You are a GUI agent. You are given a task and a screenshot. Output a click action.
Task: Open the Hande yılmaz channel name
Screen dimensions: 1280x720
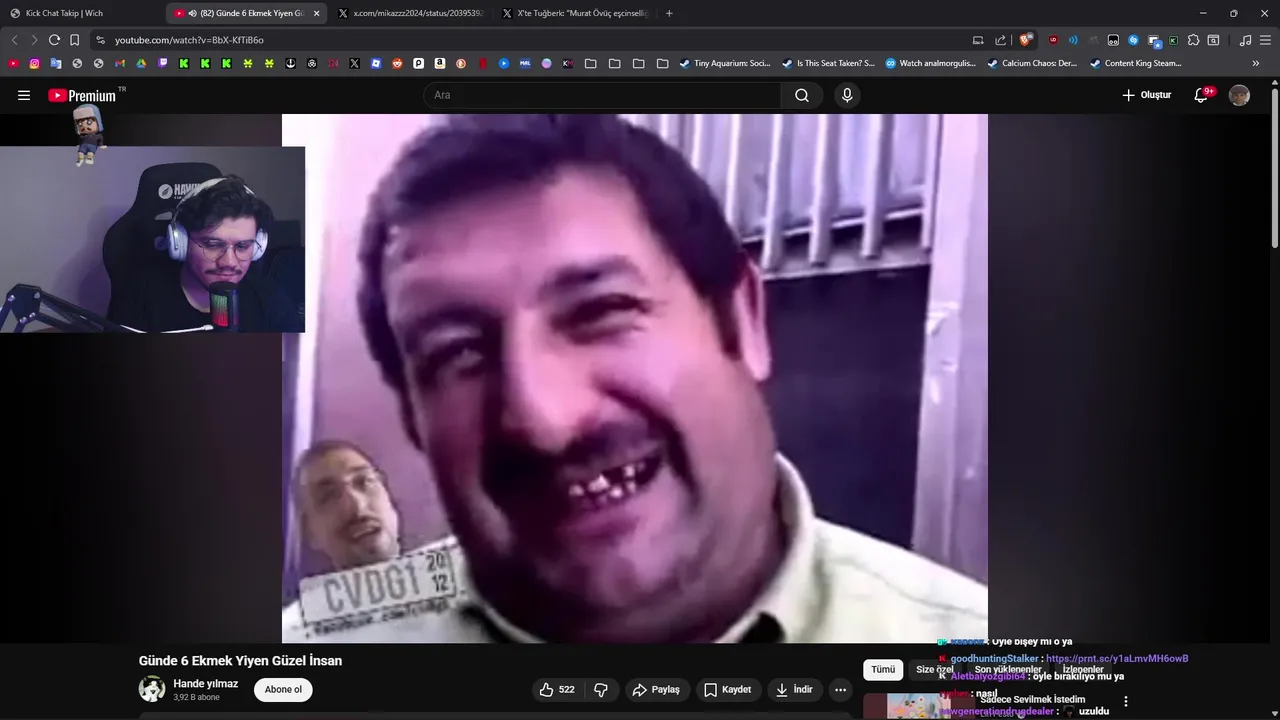(x=205, y=684)
